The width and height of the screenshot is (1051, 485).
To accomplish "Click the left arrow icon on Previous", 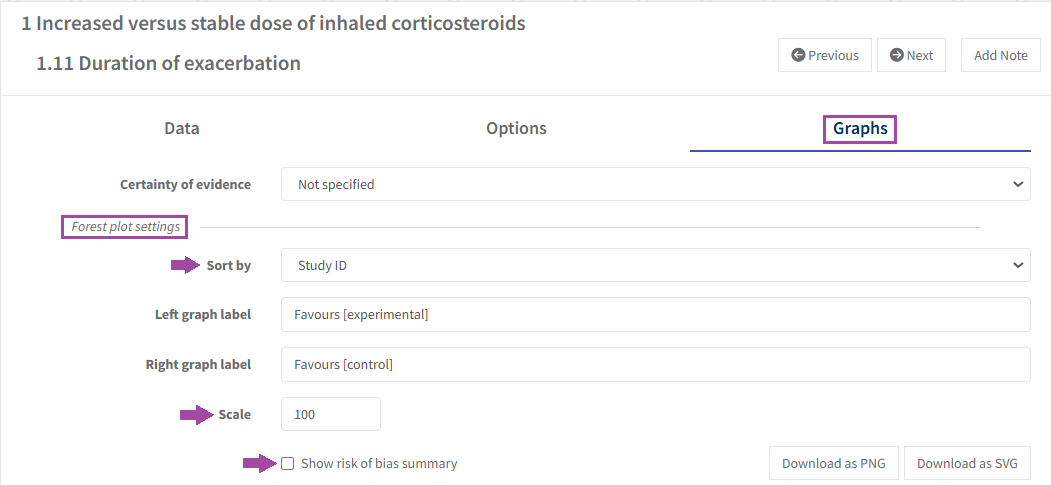I will click(798, 56).
